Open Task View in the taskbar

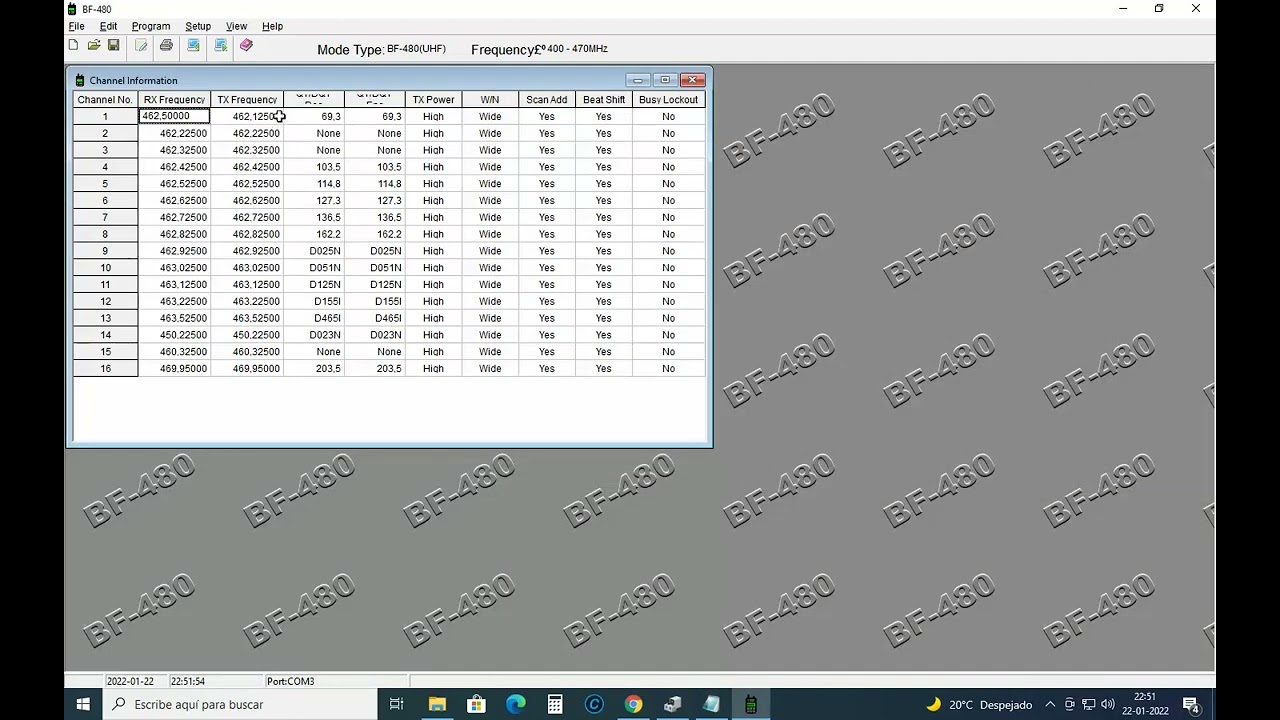(x=396, y=704)
